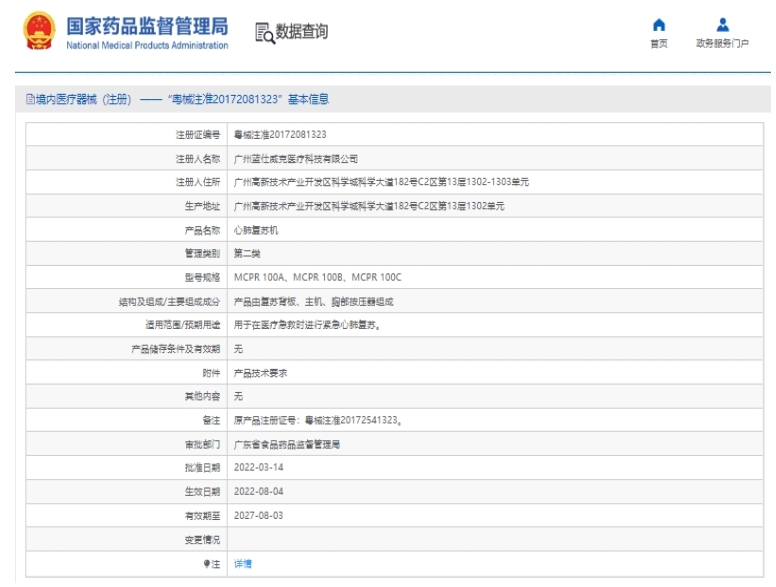The height and width of the screenshot is (587, 776).
Task: Click expiry date 2027-08-03
Action: 258,516
